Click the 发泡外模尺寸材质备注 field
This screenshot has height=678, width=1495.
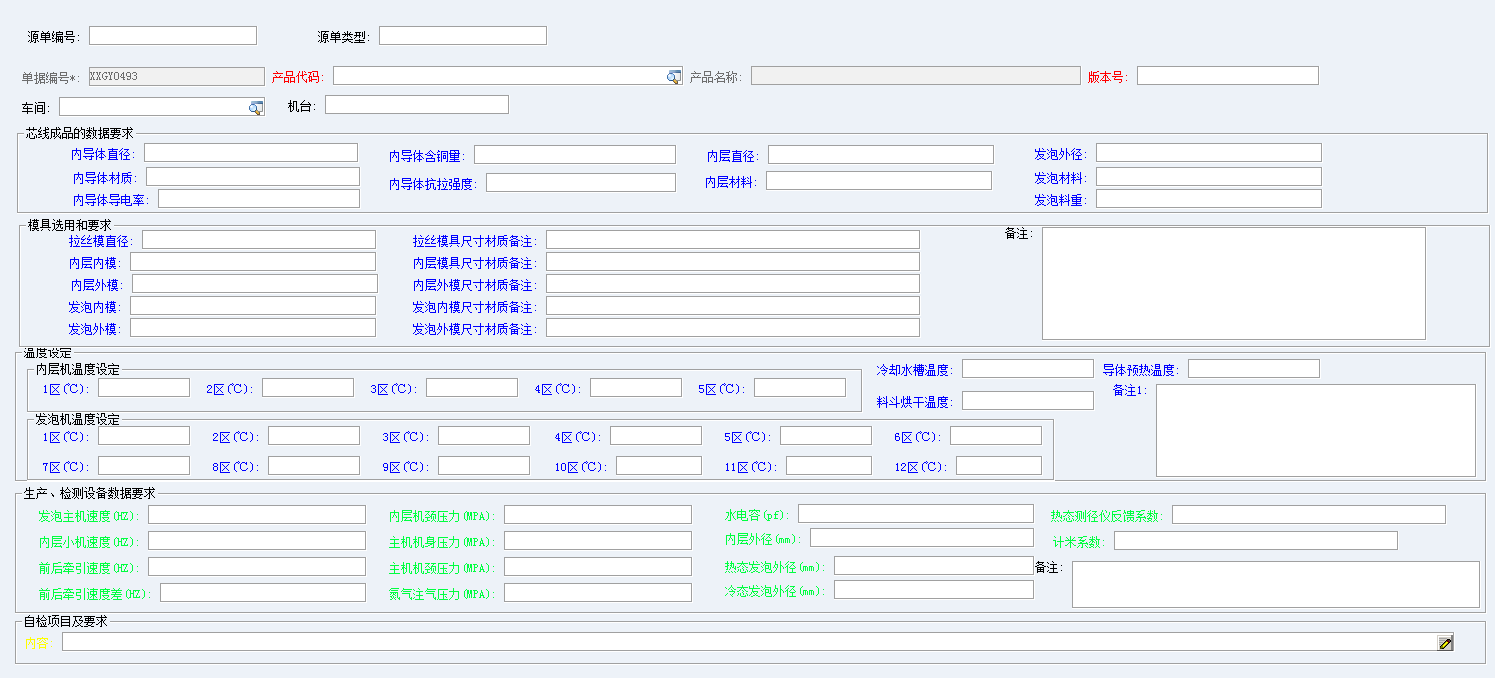(x=732, y=328)
